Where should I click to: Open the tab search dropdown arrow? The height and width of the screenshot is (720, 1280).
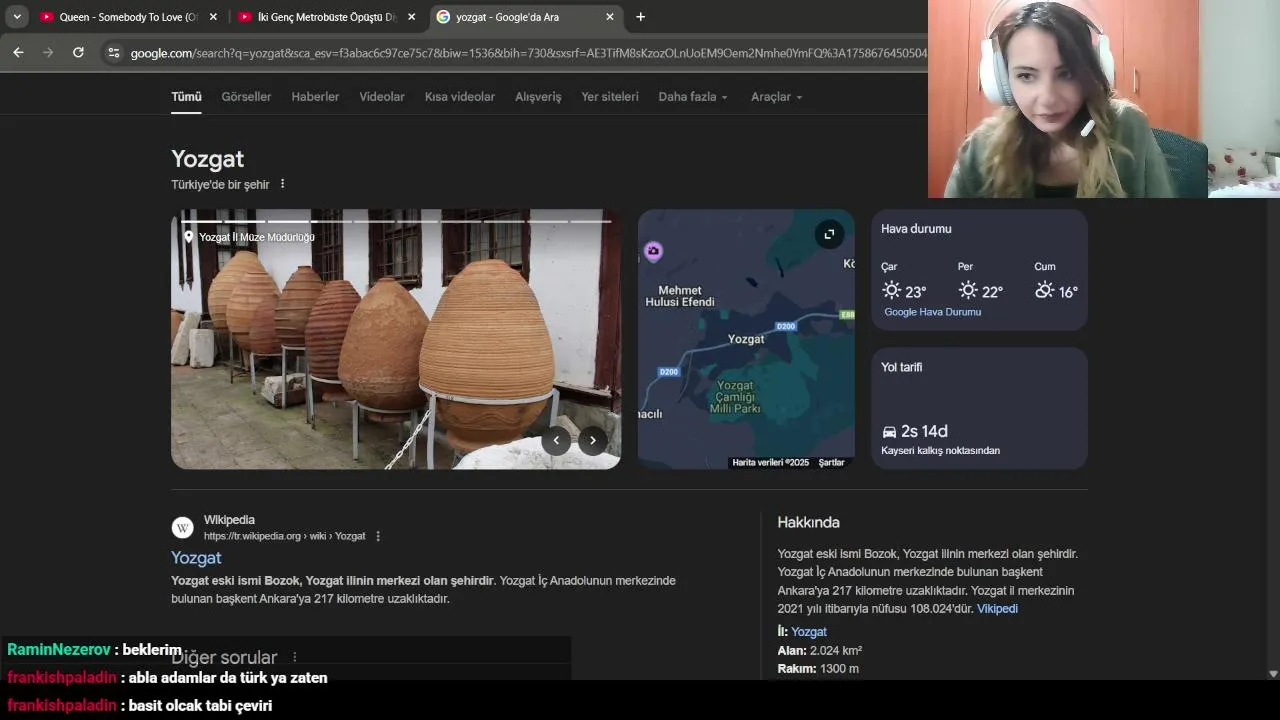coord(17,17)
